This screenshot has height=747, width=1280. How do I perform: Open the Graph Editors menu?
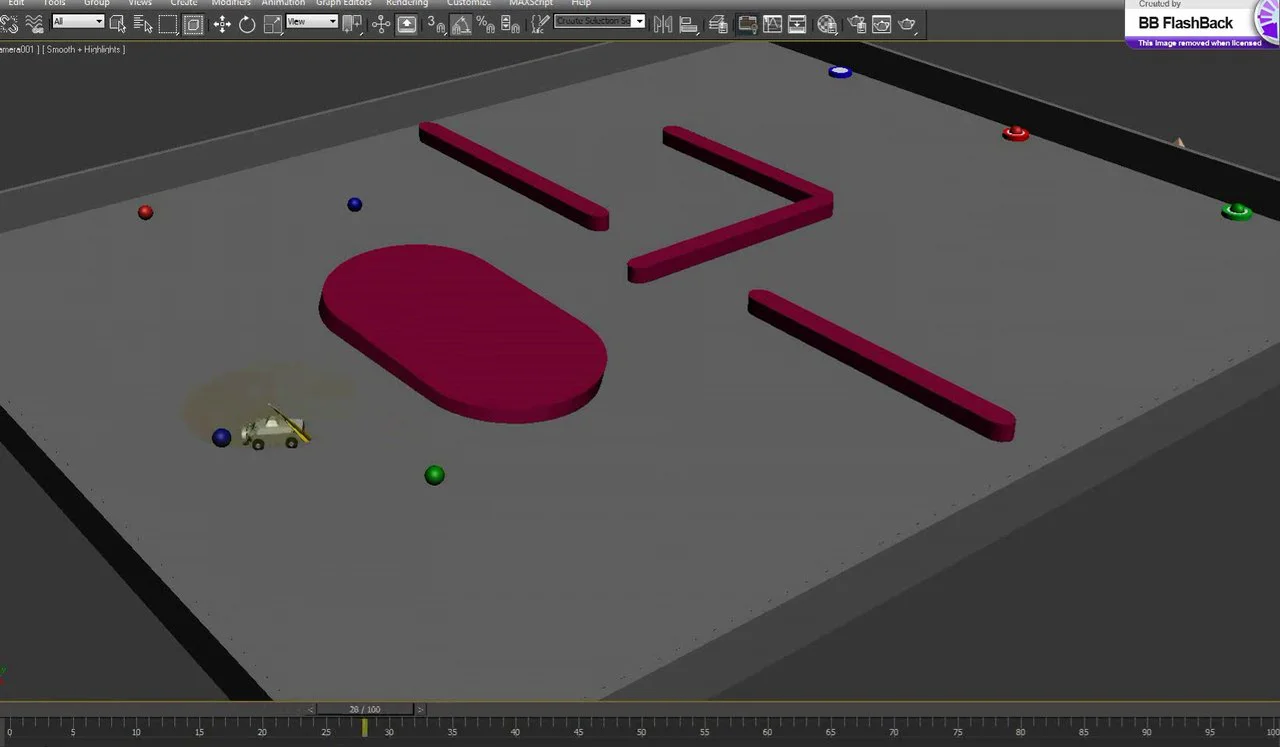344,3
